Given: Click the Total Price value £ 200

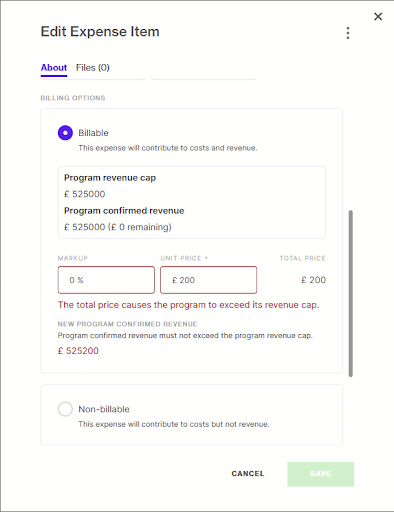Looking at the screenshot, I should pos(313,280).
